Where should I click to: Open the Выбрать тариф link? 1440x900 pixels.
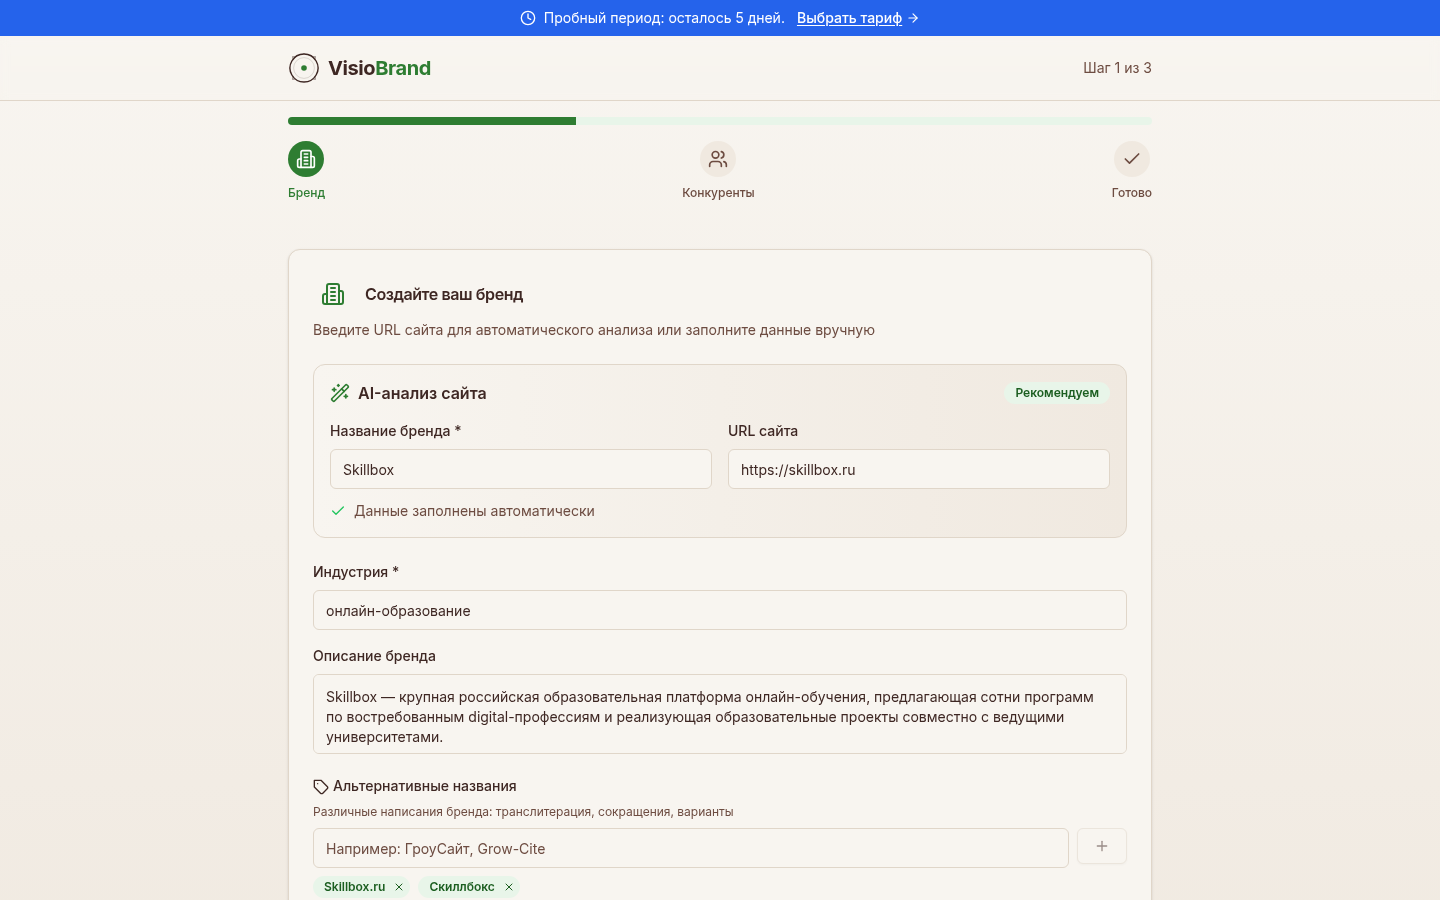849,18
